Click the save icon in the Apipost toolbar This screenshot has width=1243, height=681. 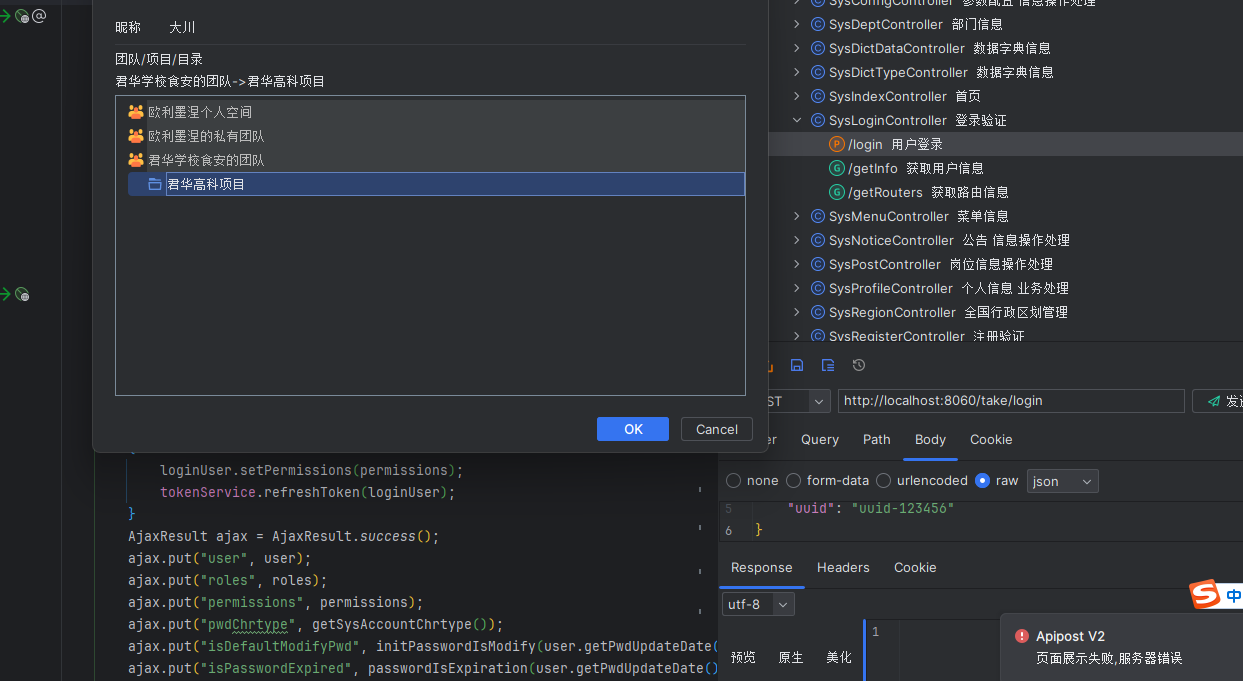797,366
